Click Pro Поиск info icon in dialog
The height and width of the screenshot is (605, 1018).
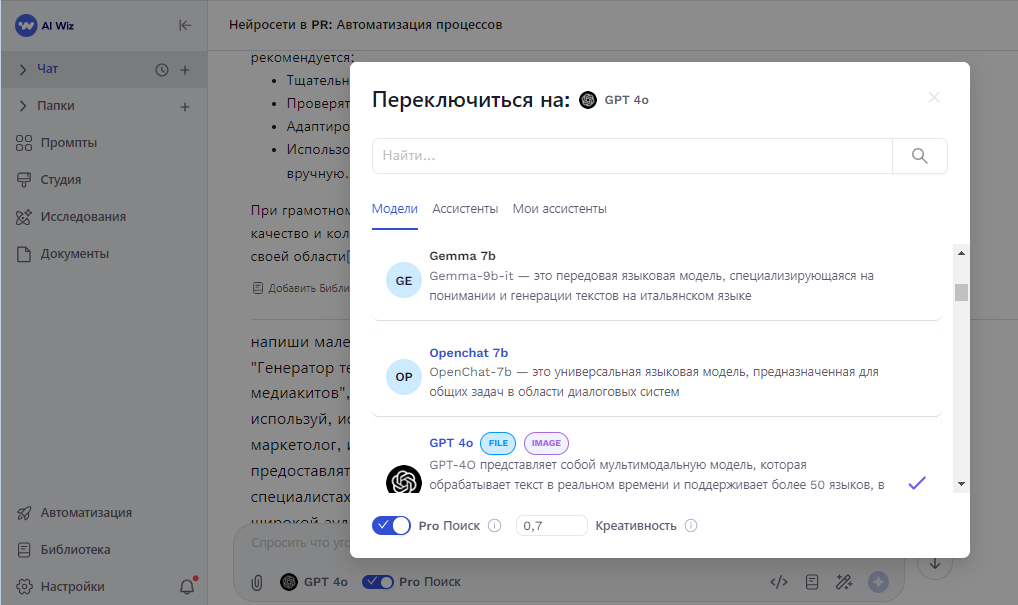494,526
